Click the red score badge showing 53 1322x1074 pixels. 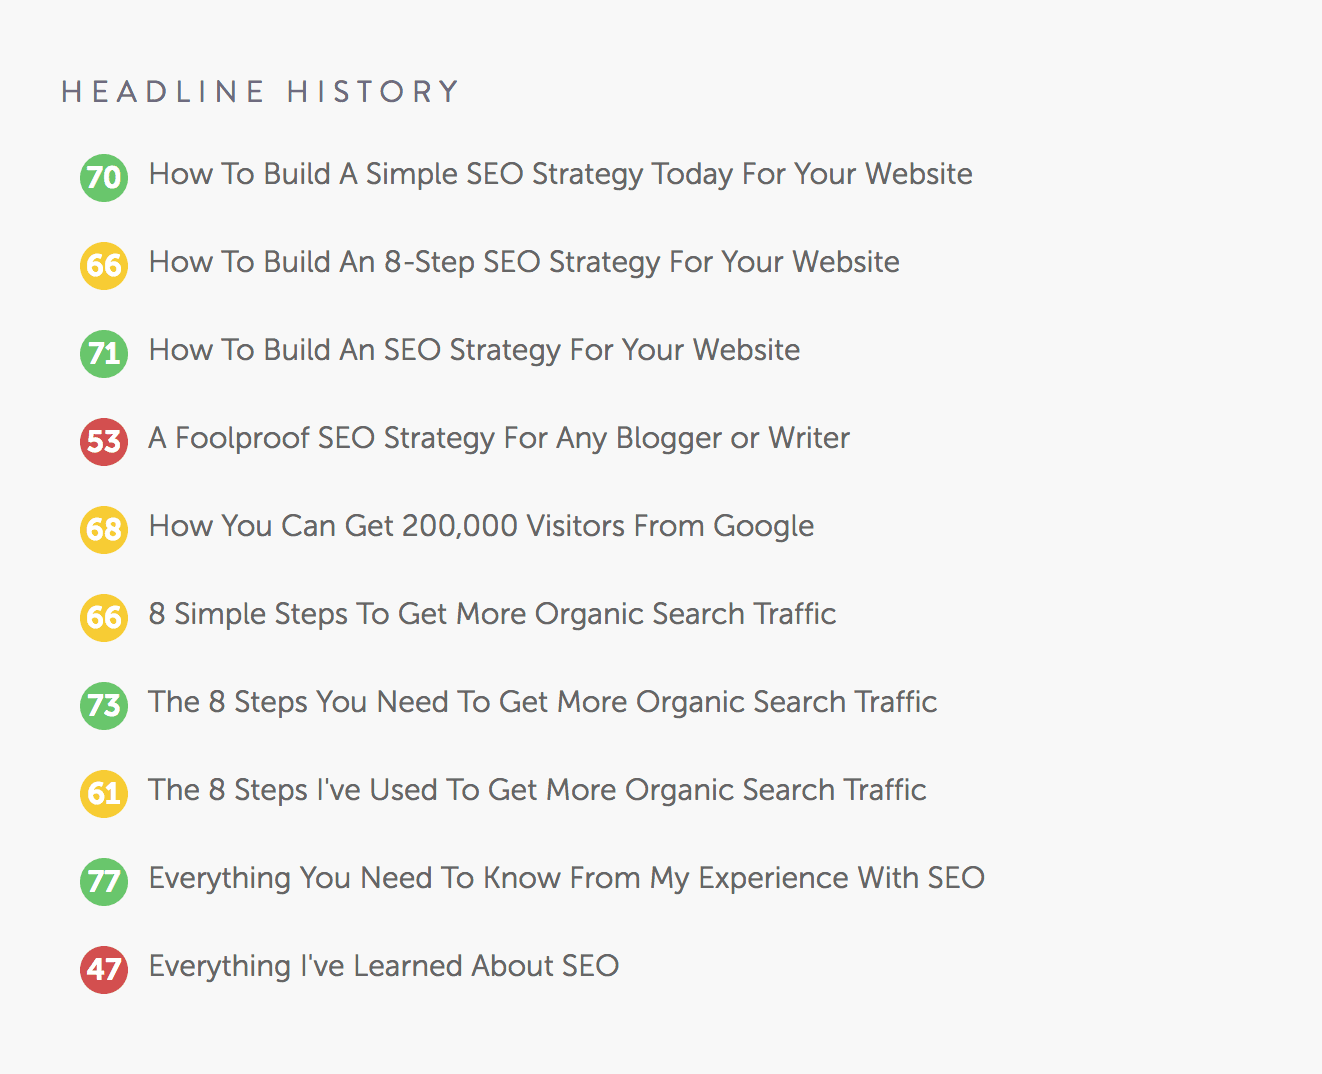tap(103, 441)
